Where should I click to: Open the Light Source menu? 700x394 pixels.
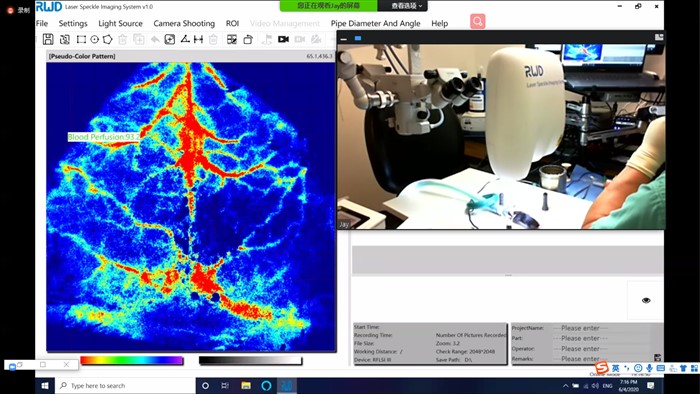point(121,23)
